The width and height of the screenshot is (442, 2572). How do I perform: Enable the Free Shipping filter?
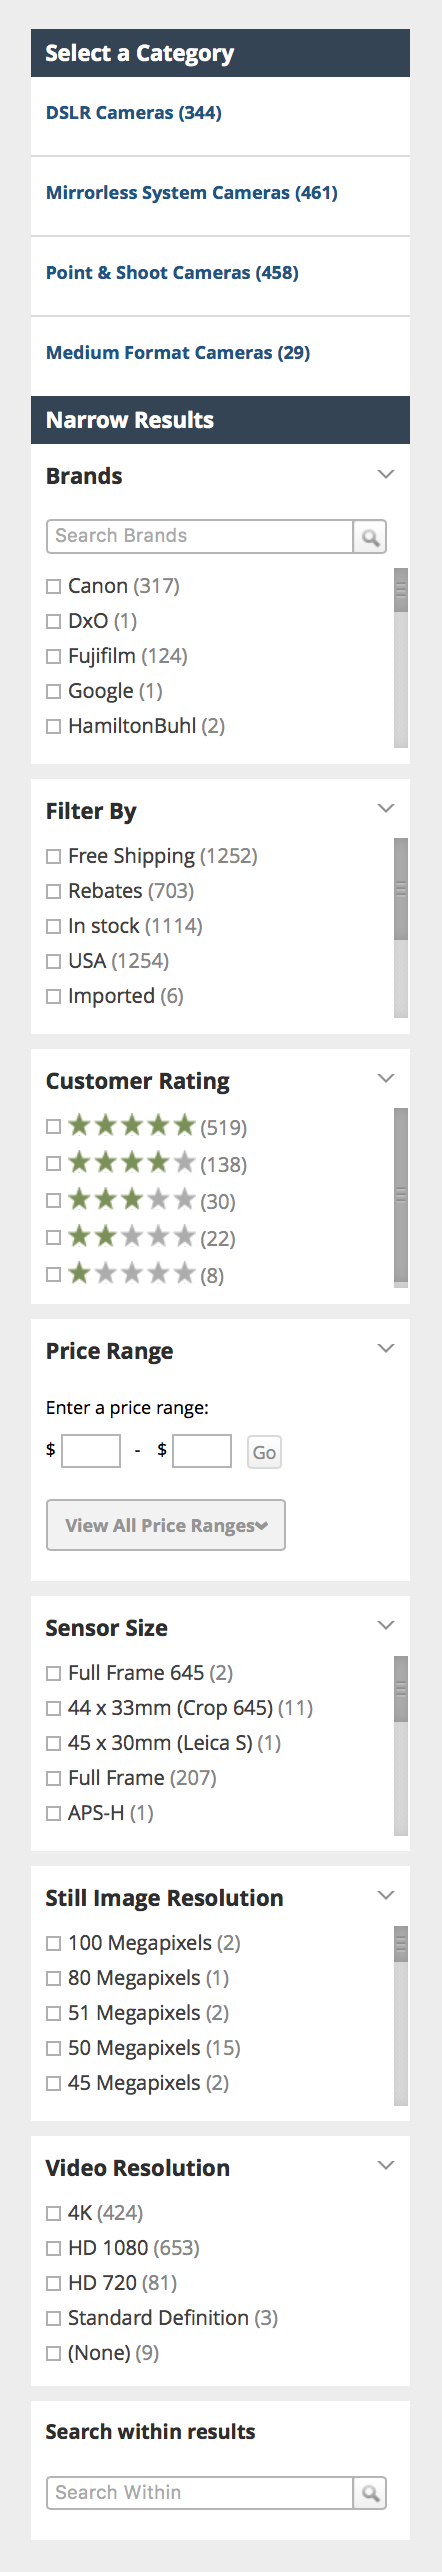(x=54, y=857)
